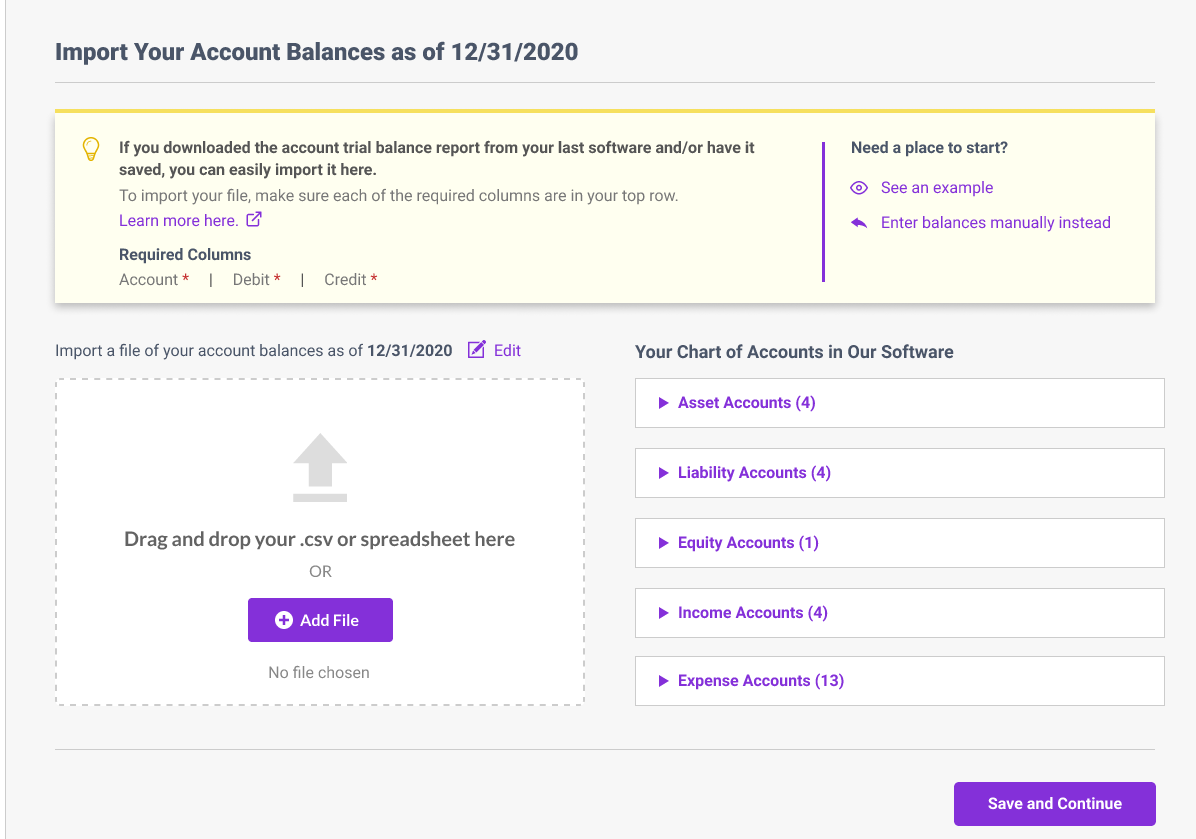Expand the Expense Accounts (13) section
The image size is (1196, 839).
[x=899, y=680]
